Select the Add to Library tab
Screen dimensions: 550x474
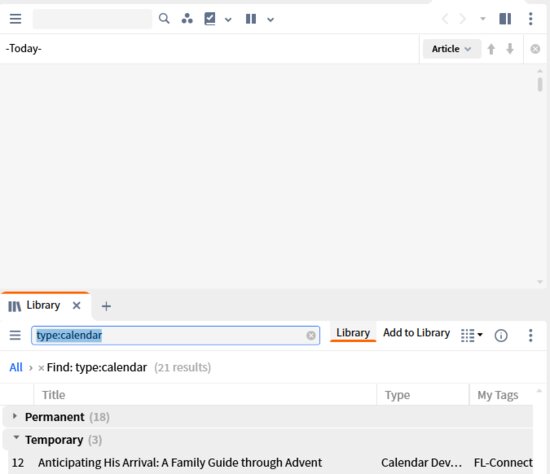pyautogui.click(x=416, y=333)
